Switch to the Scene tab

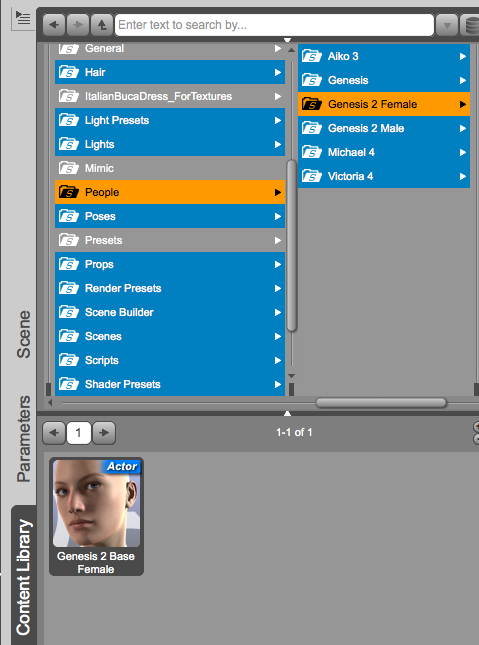23,334
